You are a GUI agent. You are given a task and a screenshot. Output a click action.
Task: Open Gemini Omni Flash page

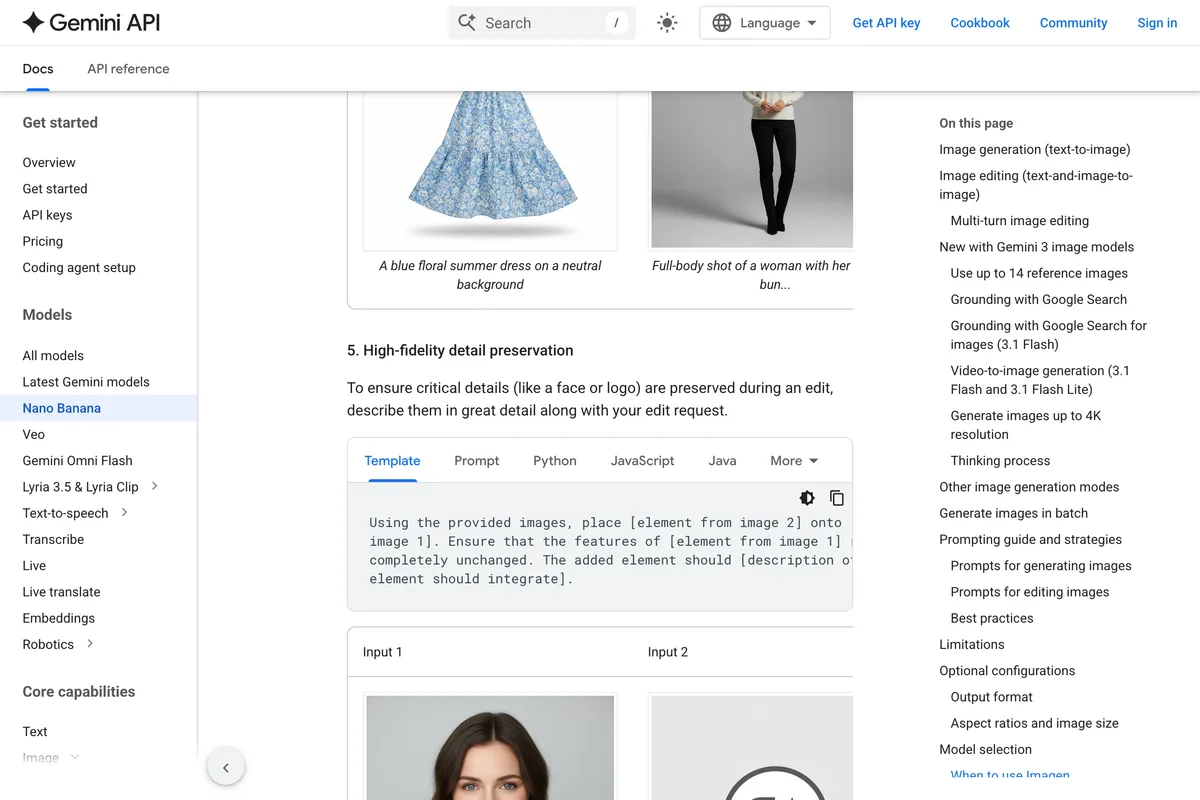point(77,460)
